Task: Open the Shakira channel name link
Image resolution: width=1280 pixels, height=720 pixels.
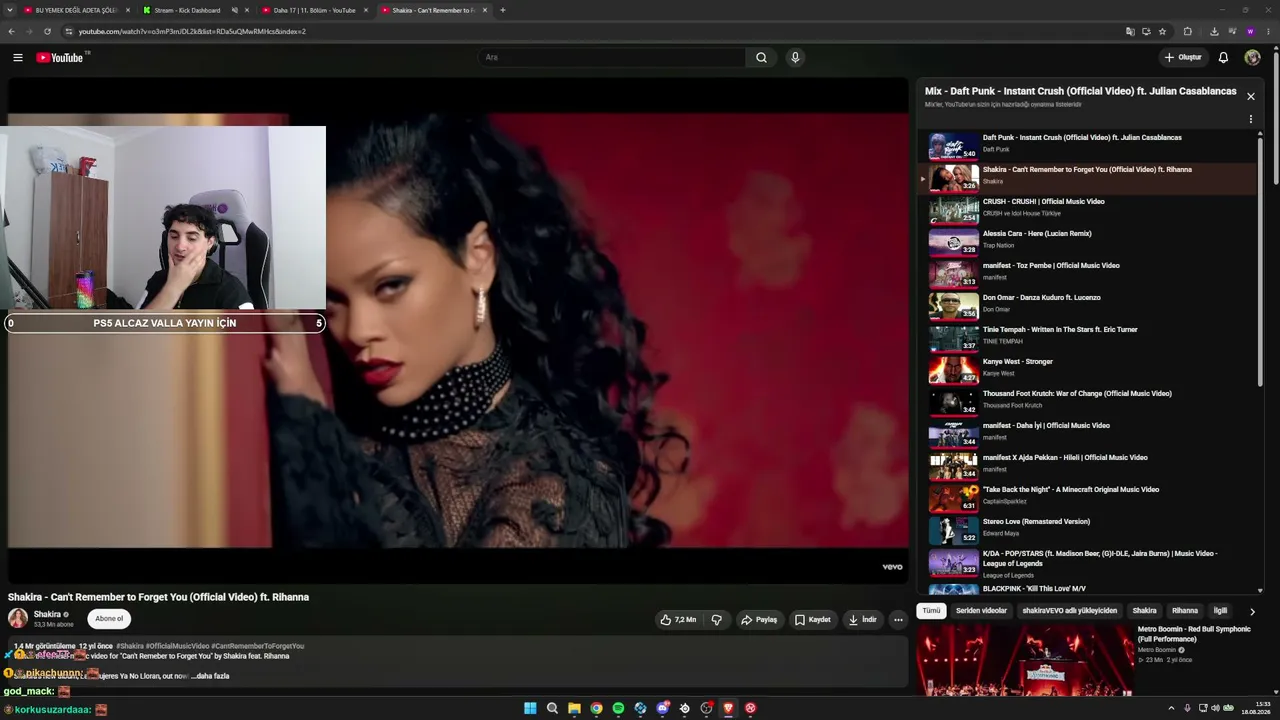Action: [x=47, y=614]
